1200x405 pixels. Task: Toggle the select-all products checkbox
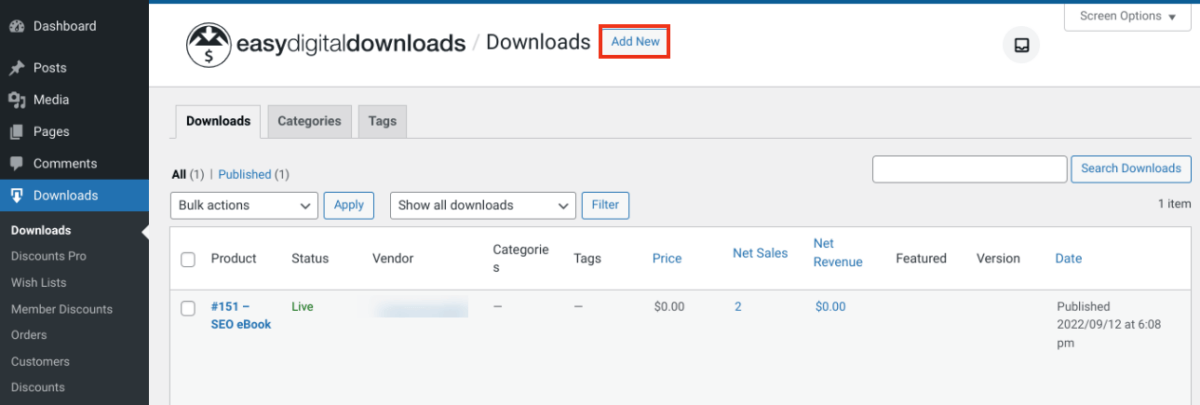188,259
